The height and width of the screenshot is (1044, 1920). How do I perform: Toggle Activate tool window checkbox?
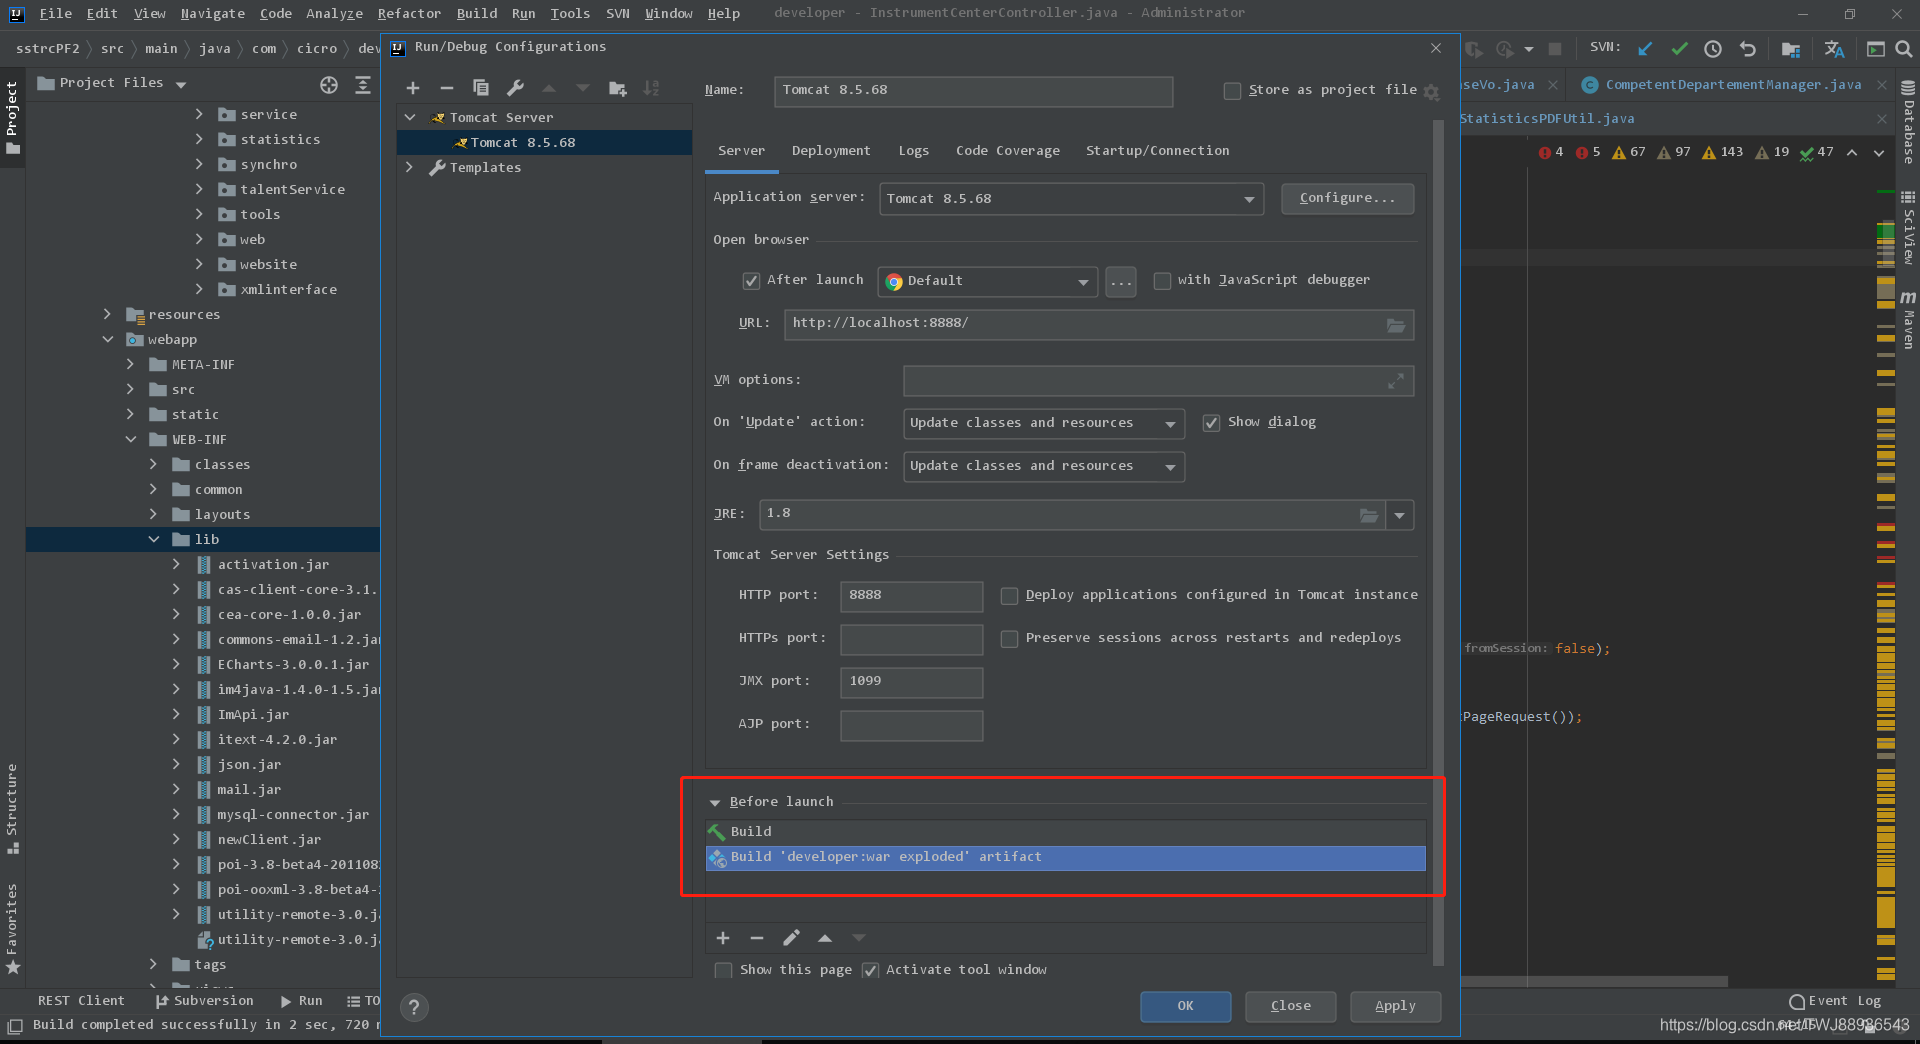870,971
